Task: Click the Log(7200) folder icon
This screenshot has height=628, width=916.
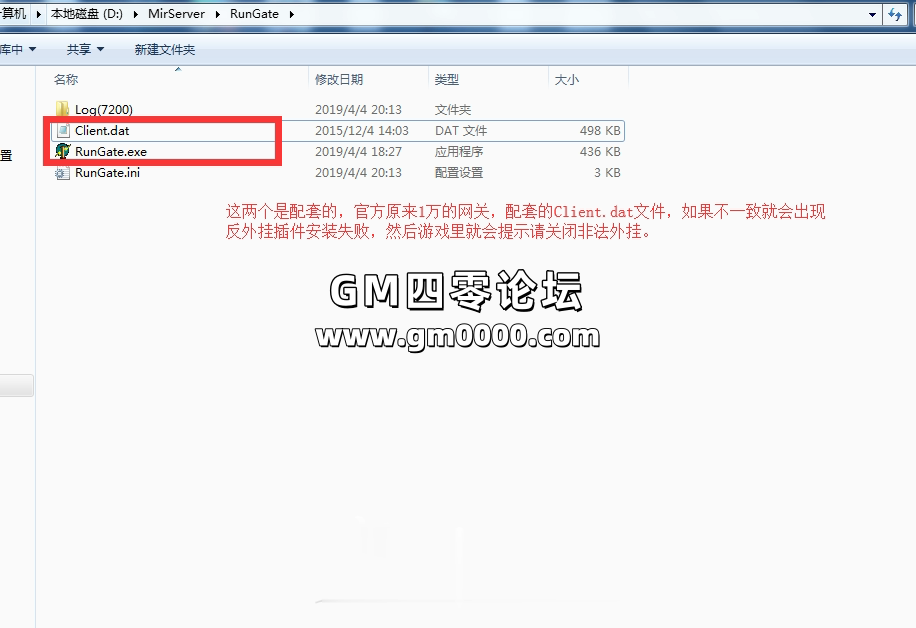Action: [x=62, y=109]
